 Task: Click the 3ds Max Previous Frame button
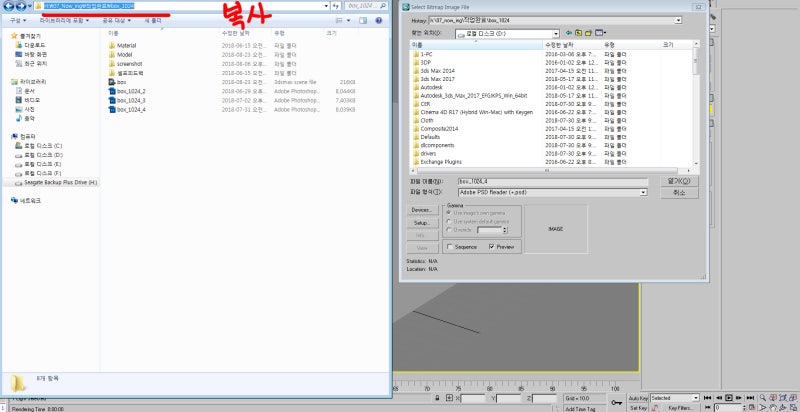[719, 398]
